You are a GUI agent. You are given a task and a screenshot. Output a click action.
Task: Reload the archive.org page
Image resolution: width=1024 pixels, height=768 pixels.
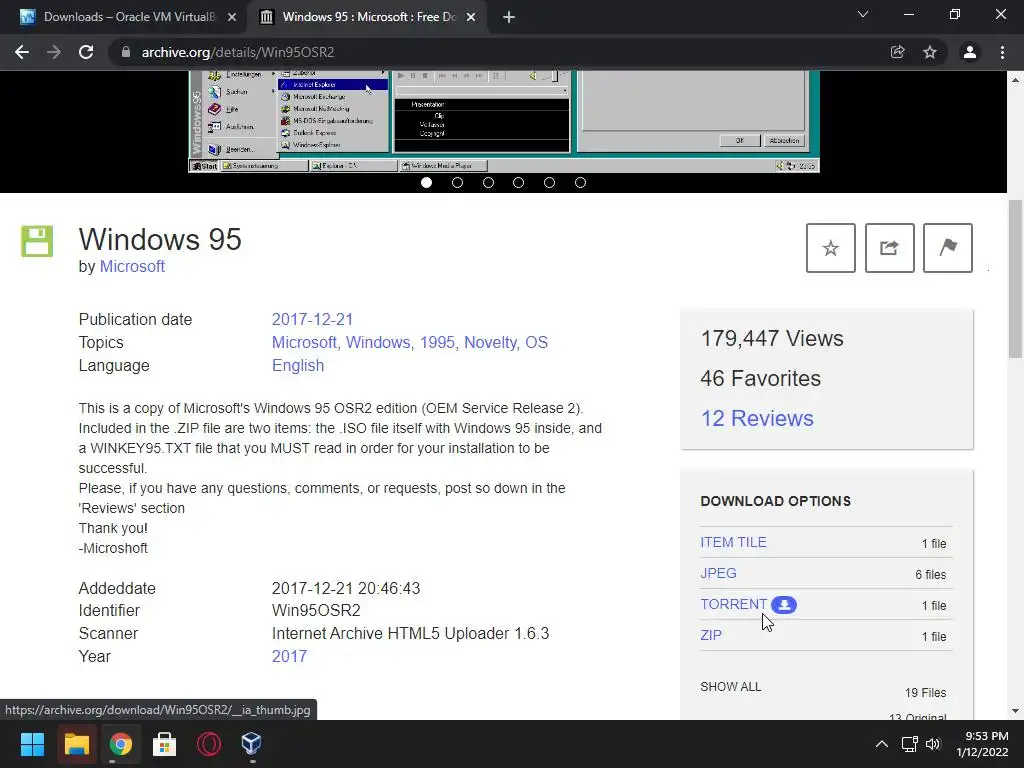click(x=86, y=52)
